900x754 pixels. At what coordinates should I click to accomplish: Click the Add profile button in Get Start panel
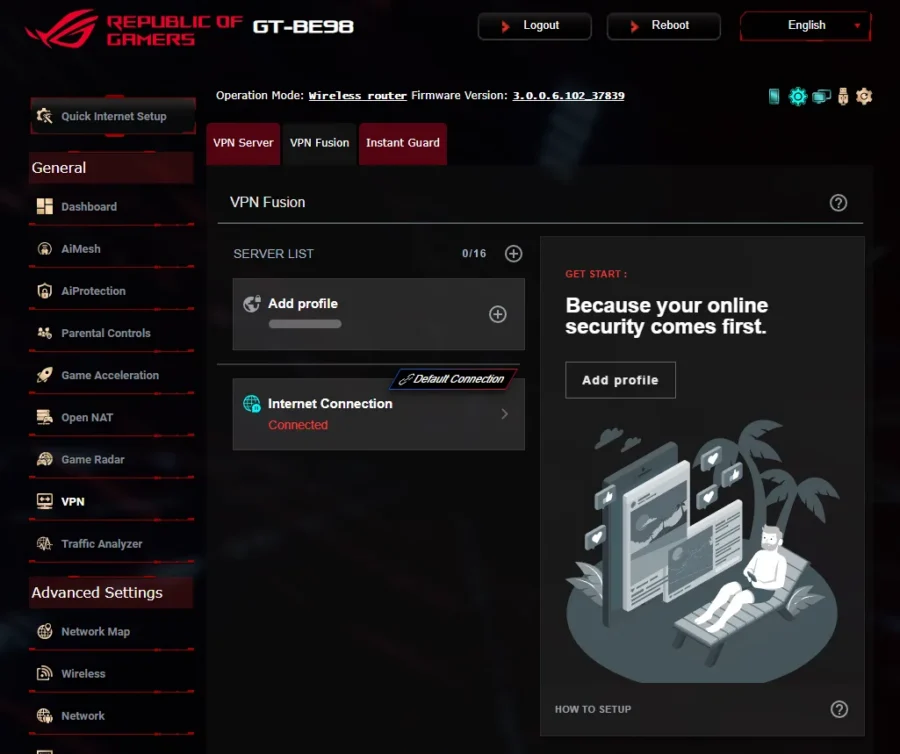[x=620, y=380]
